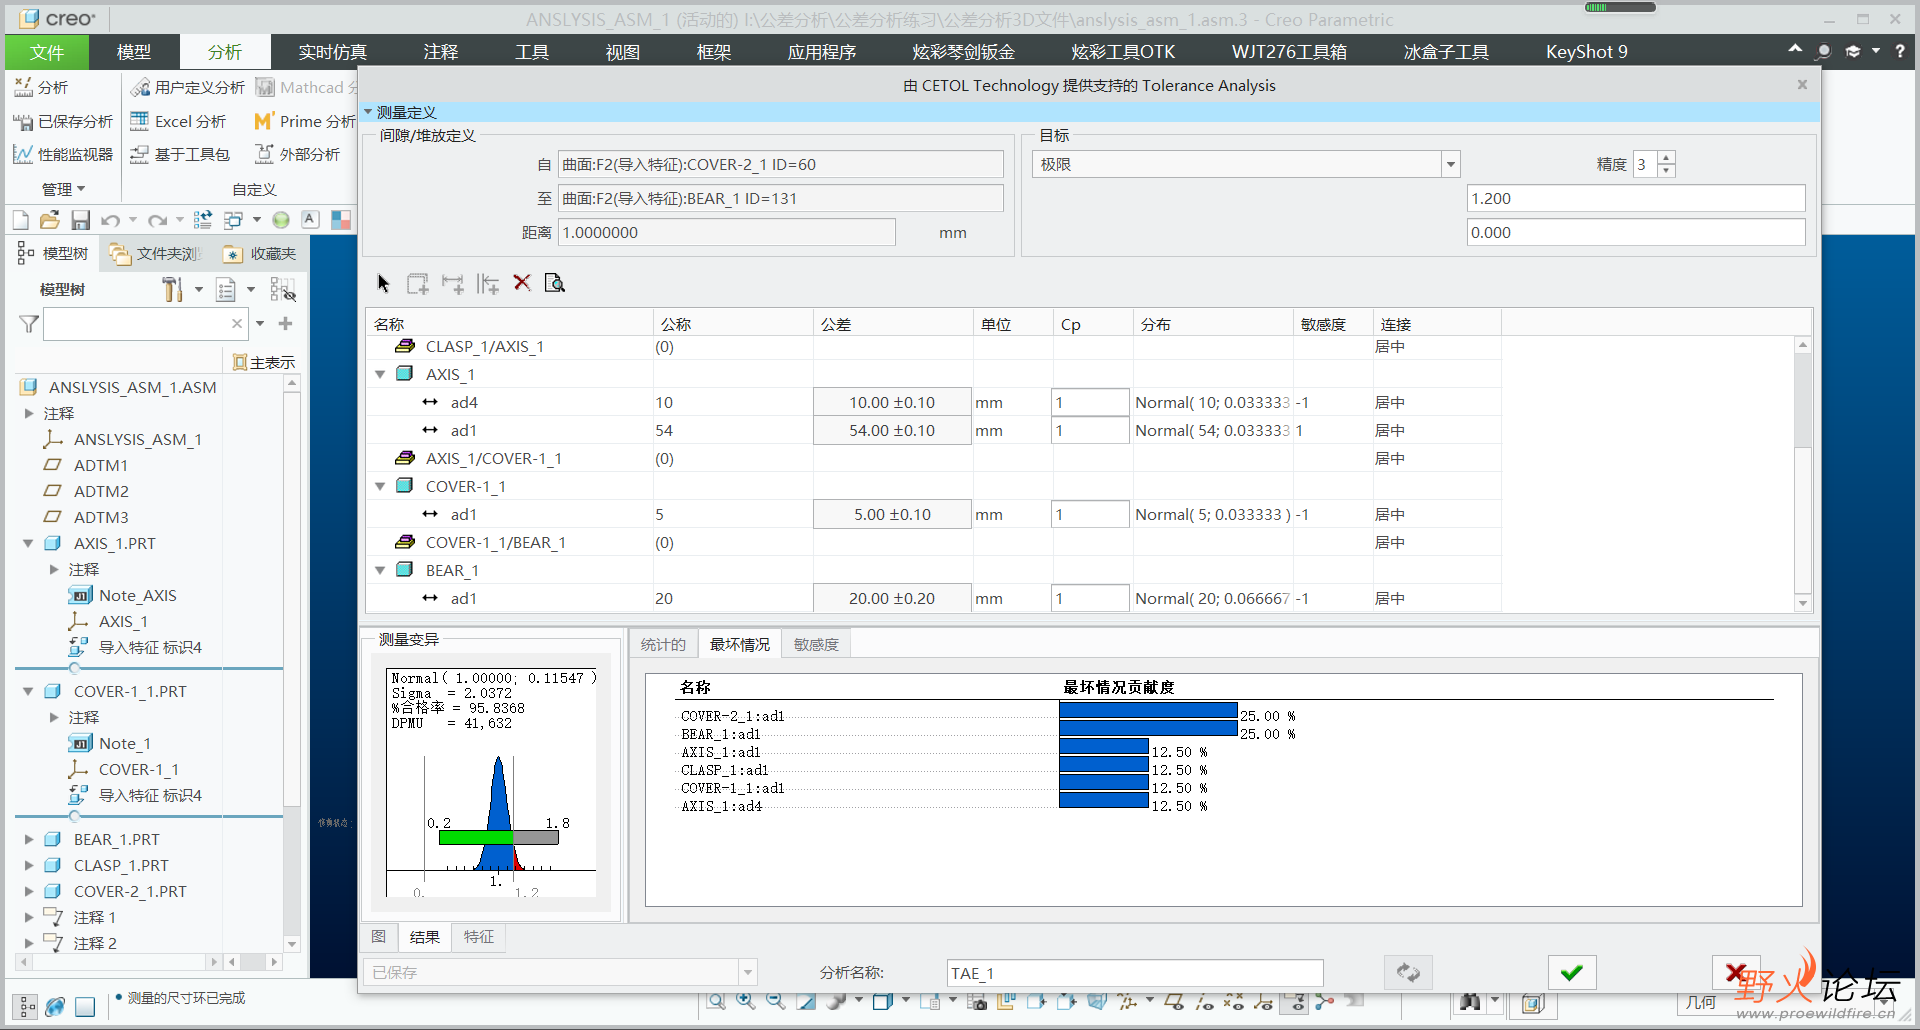Click the Windows switcher icon

point(234,219)
